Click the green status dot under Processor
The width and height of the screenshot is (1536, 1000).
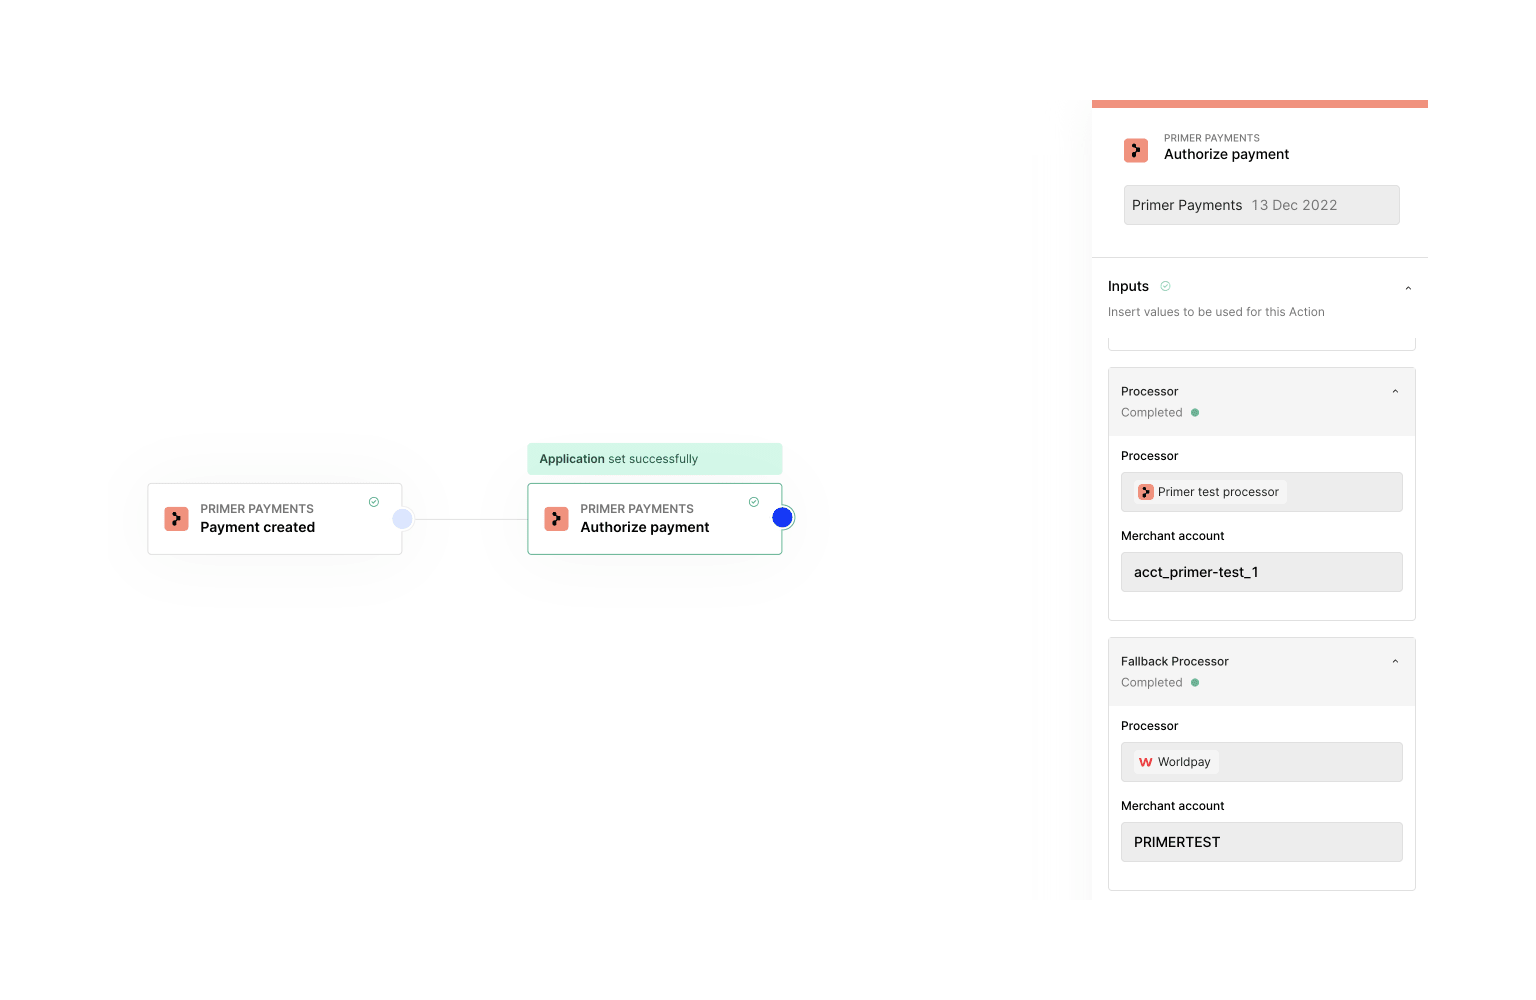pos(1195,412)
